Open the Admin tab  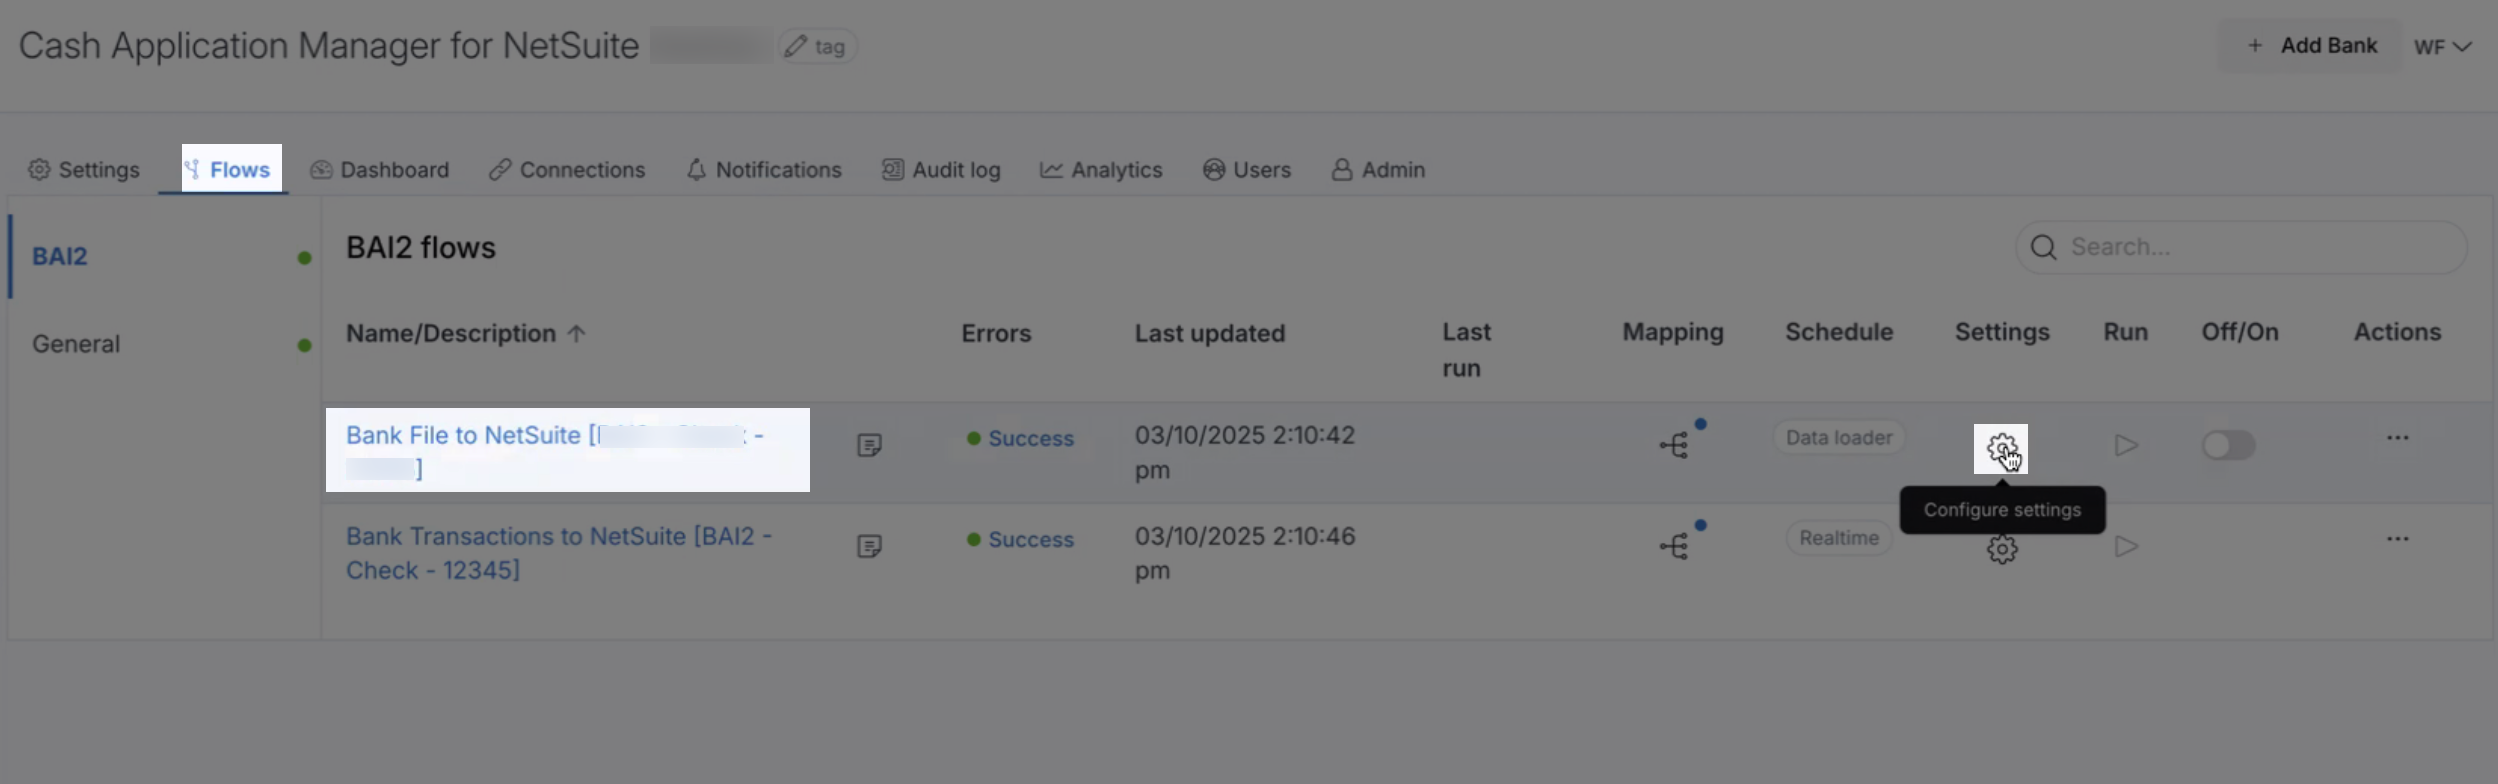tap(1378, 170)
